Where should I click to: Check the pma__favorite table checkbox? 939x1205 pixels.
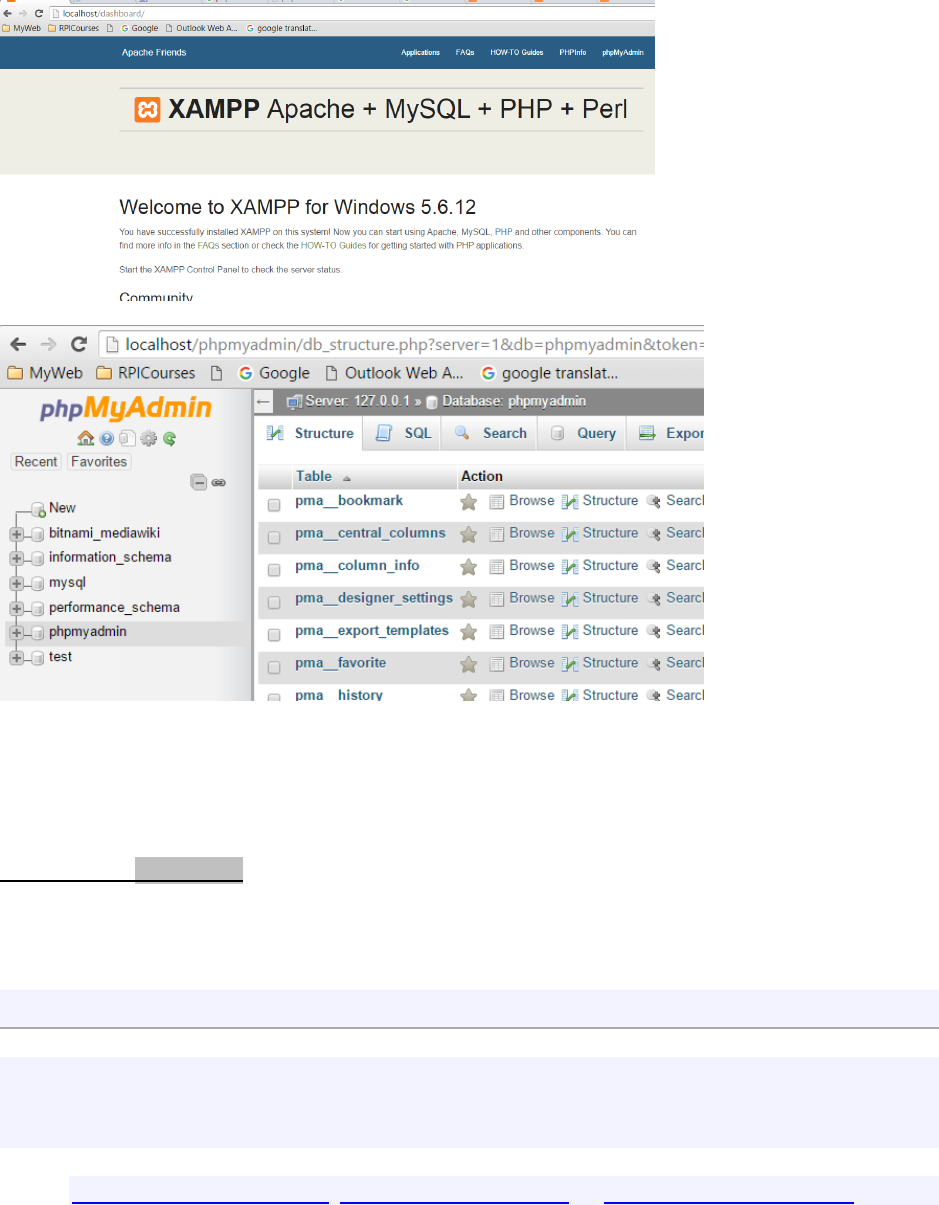coord(274,667)
